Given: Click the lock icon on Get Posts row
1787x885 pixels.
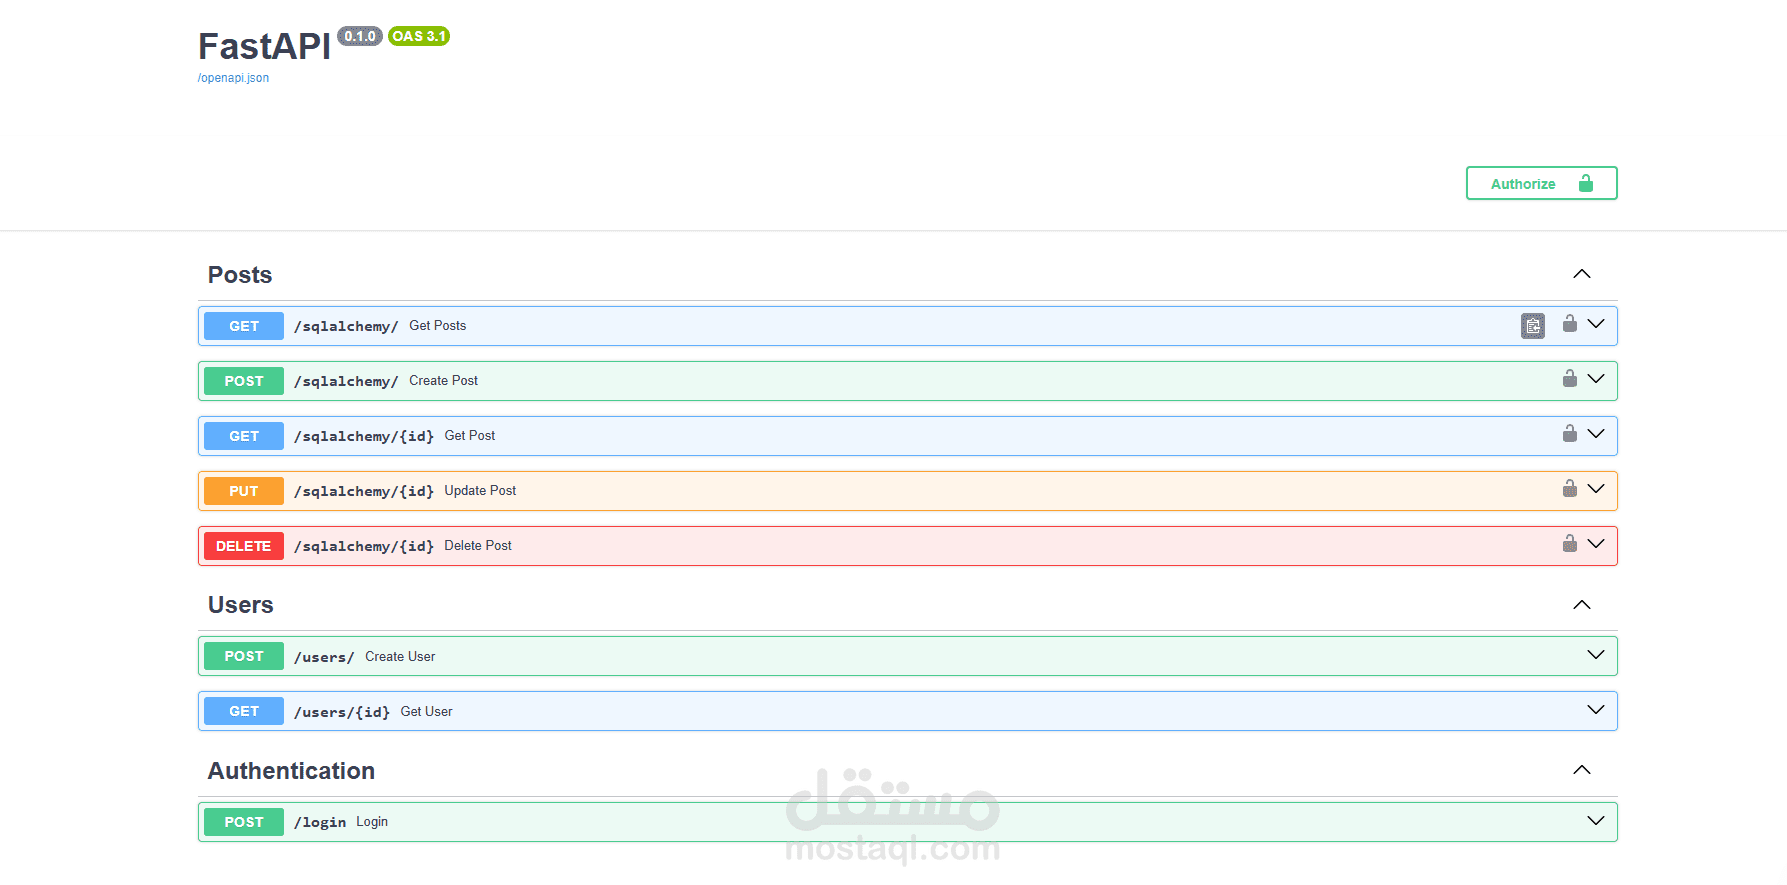Looking at the screenshot, I should (x=1570, y=324).
